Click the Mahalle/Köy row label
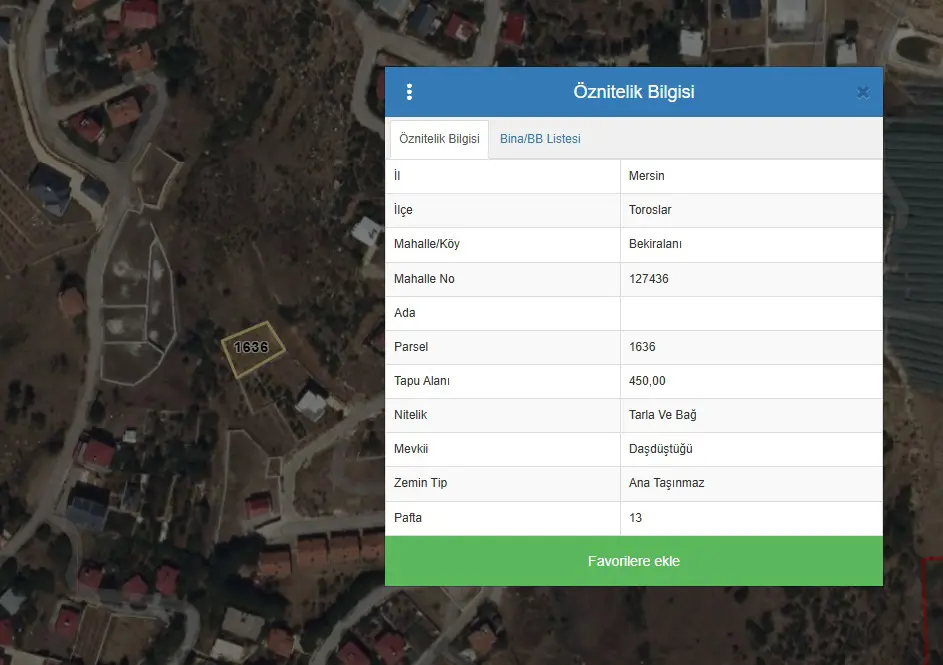Viewport: 943px width, 665px height. coord(426,244)
